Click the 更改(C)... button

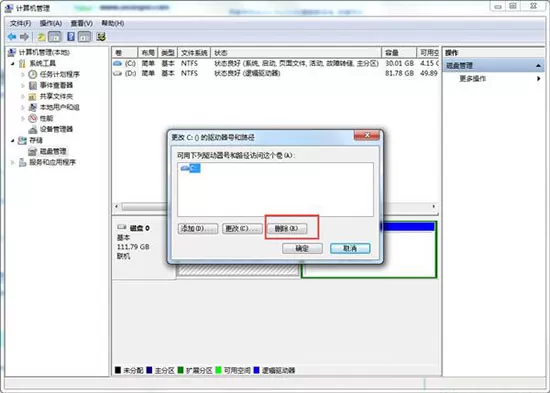tap(242, 229)
